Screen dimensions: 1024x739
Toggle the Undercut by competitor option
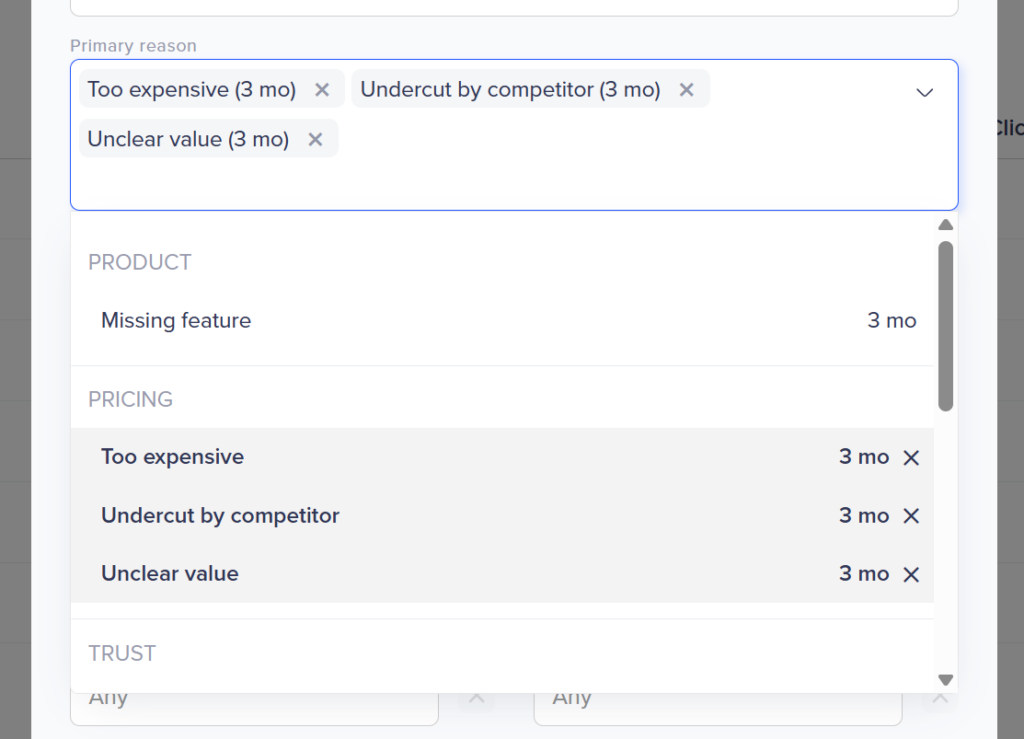pos(220,516)
